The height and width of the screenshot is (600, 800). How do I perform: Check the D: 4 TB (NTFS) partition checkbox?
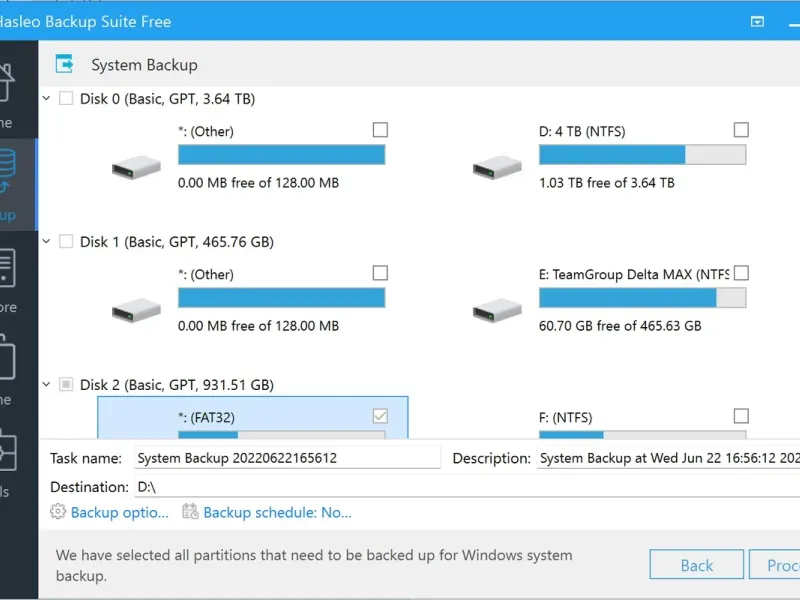point(741,130)
